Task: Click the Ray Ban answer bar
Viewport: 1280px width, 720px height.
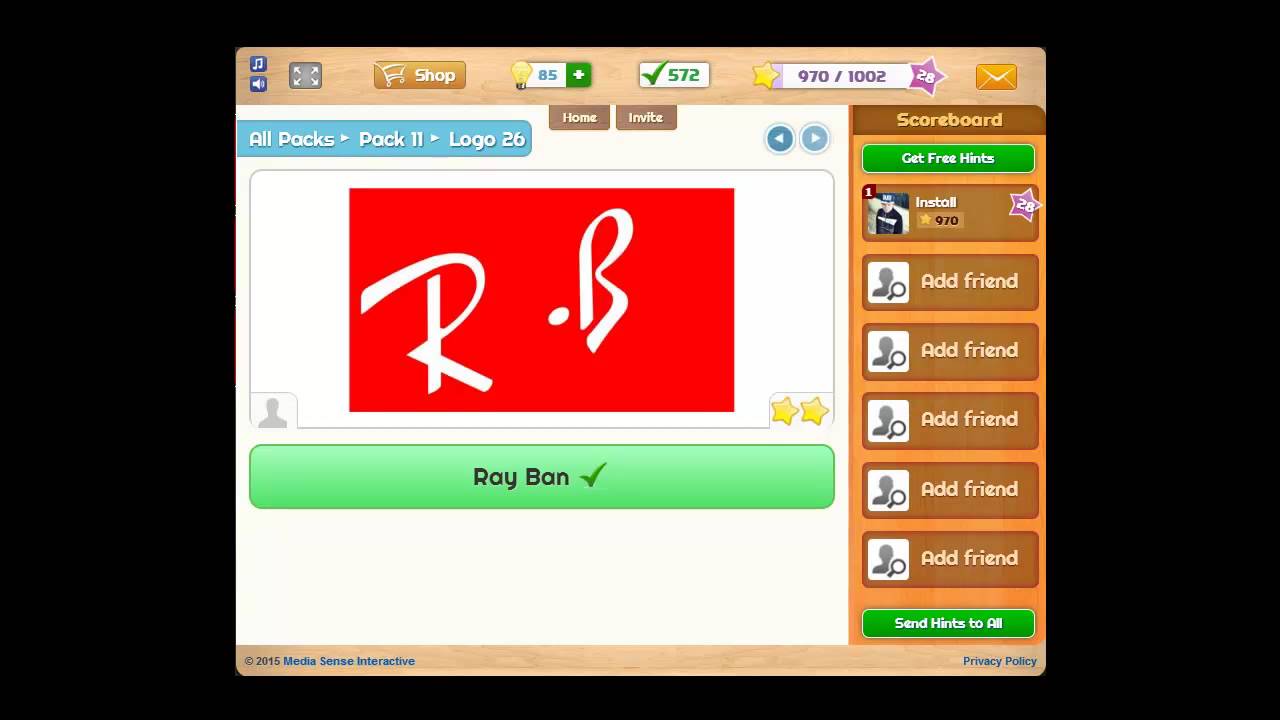Action: point(541,477)
